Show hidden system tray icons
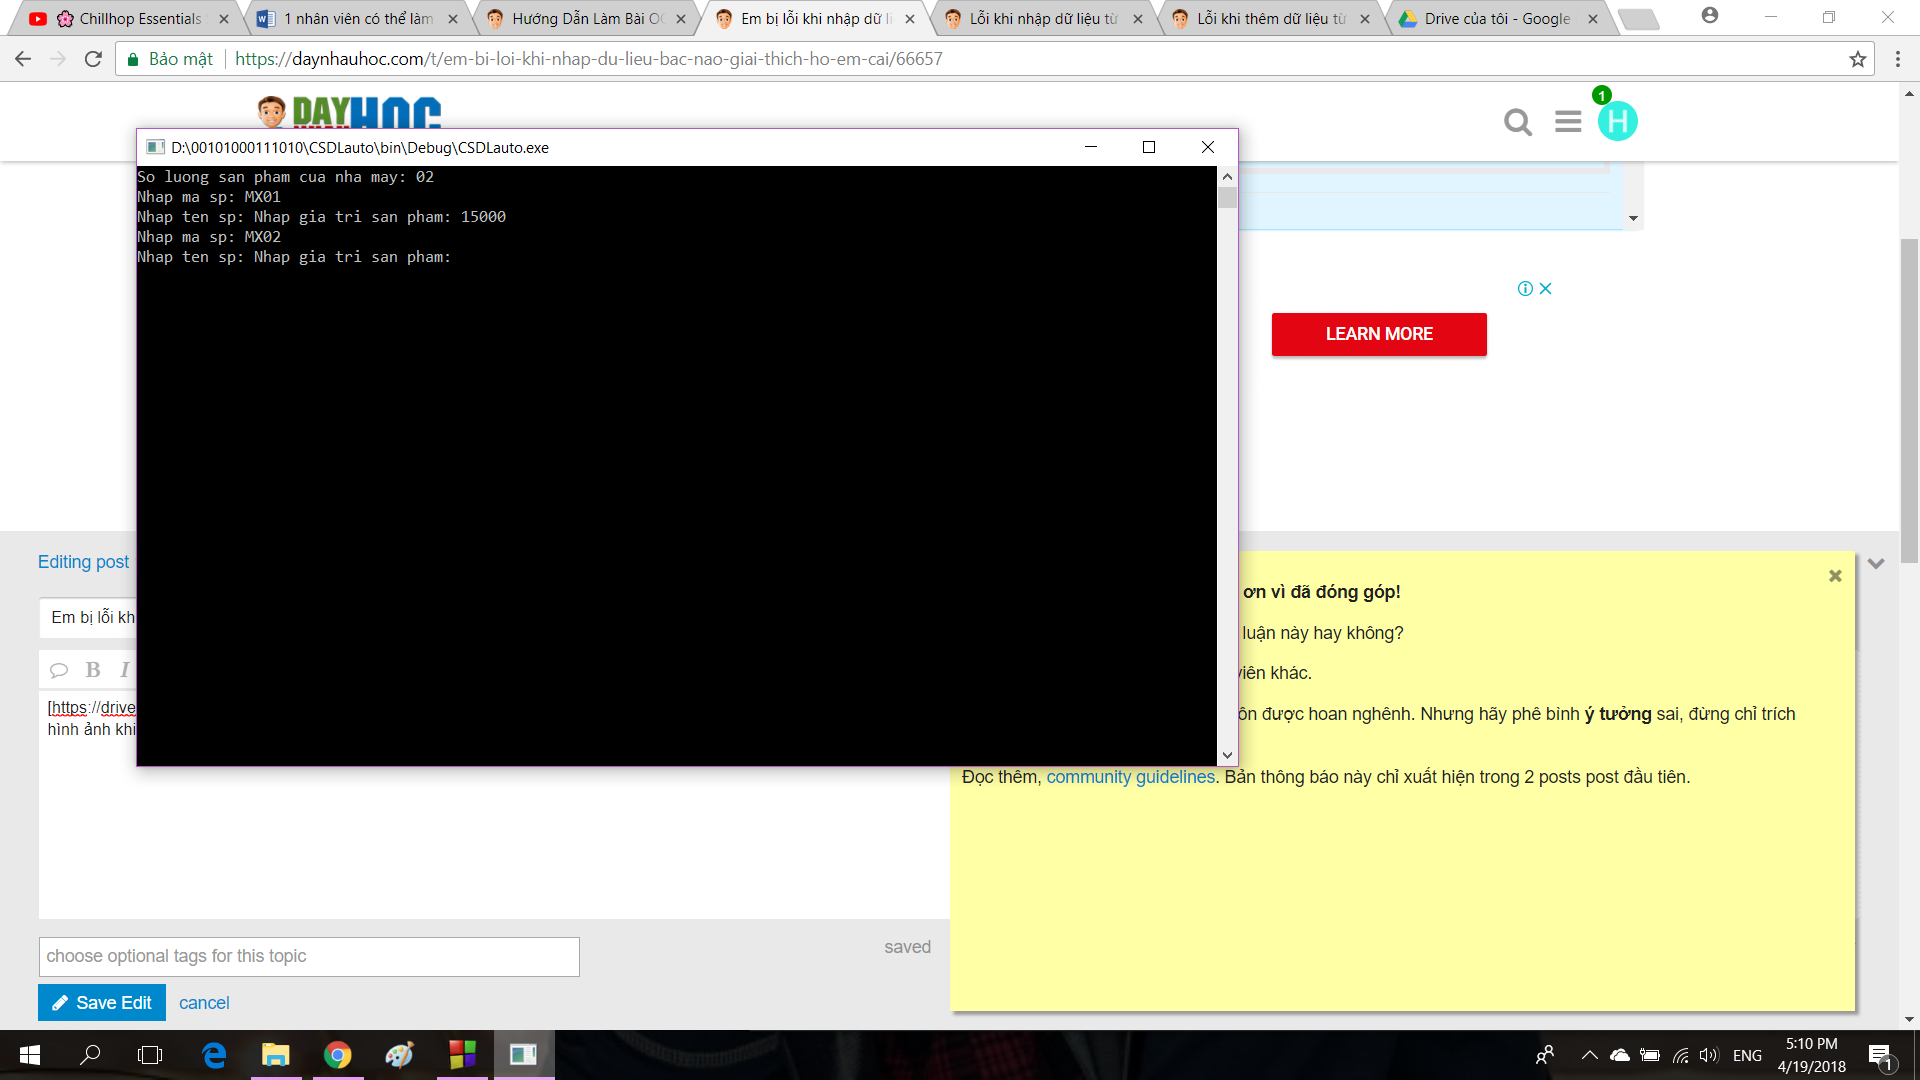Image resolution: width=1920 pixels, height=1080 pixels. (1589, 1055)
